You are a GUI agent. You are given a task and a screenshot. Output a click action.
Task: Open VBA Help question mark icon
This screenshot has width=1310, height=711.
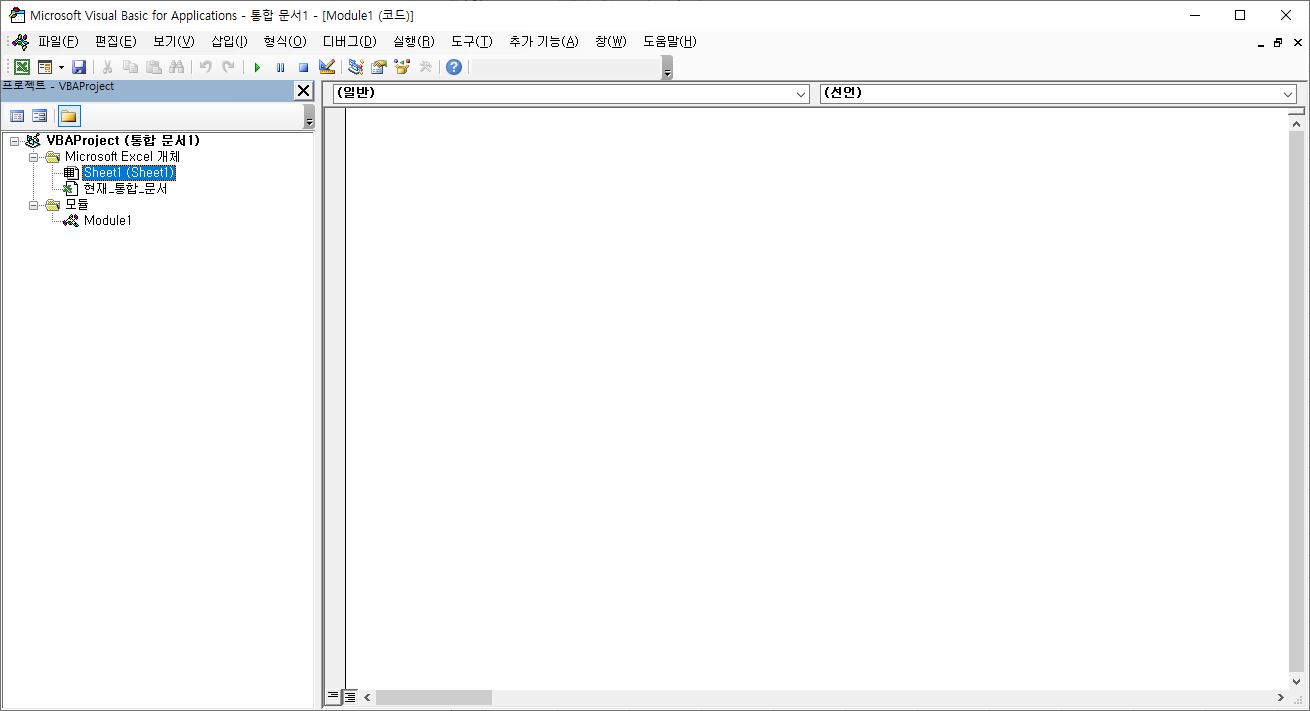(454, 67)
